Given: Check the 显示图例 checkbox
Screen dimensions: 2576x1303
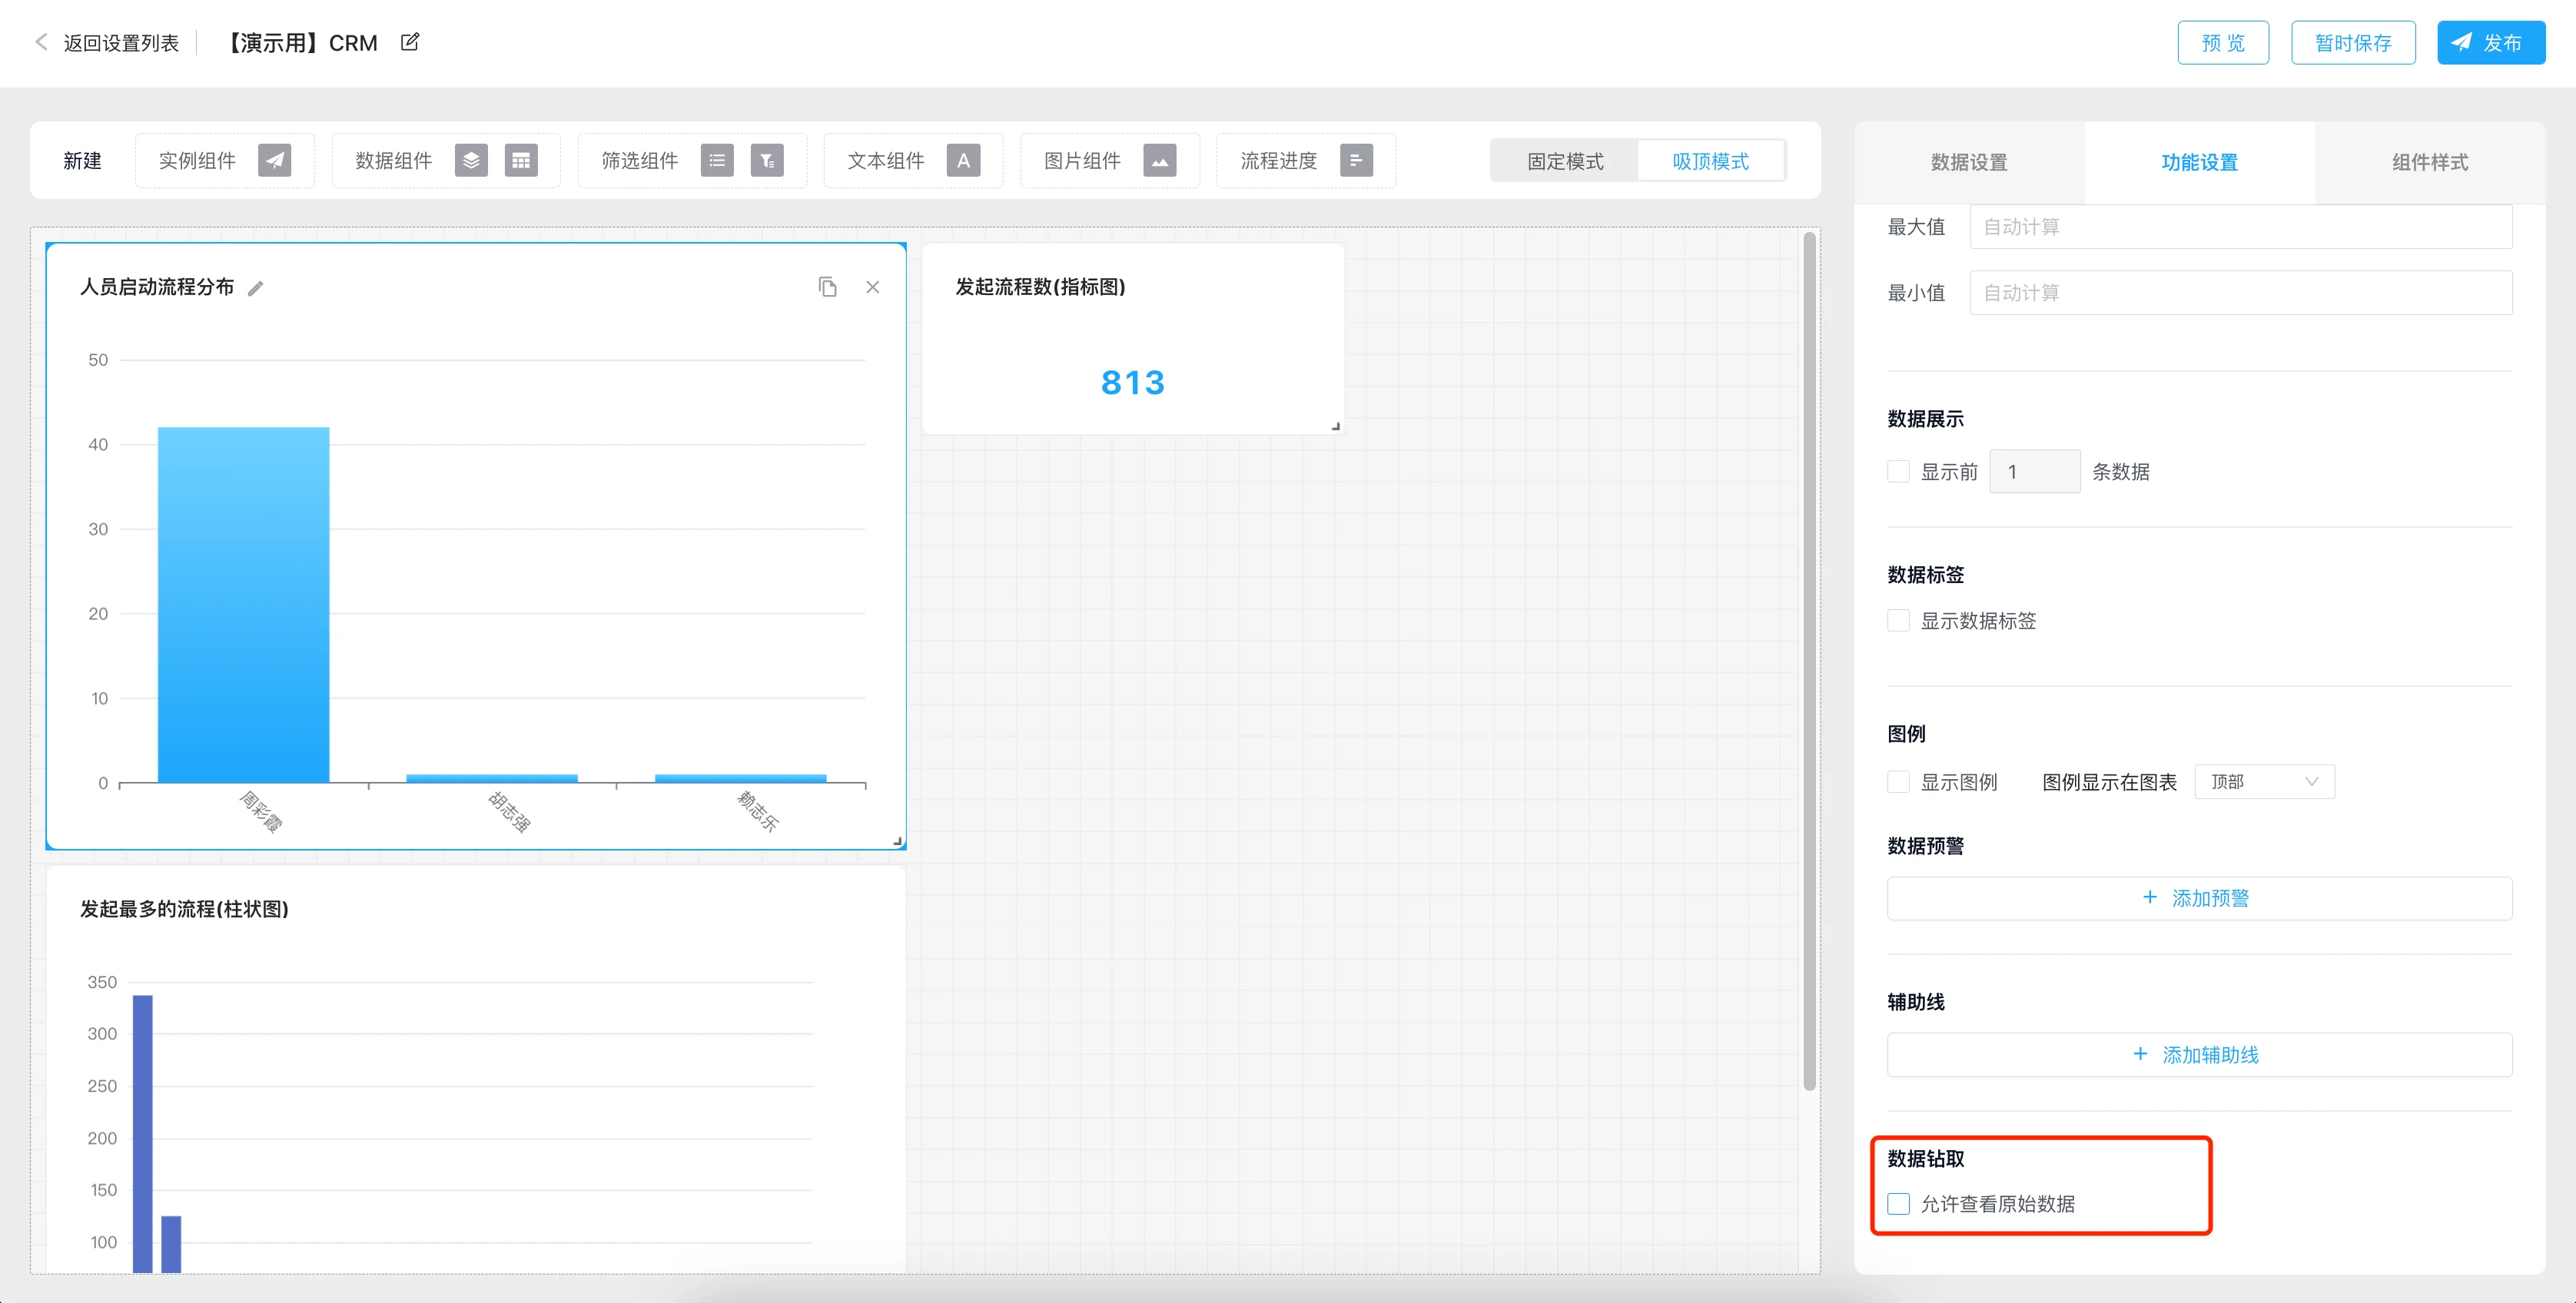Looking at the screenshot, I should tap(1899, 781).
